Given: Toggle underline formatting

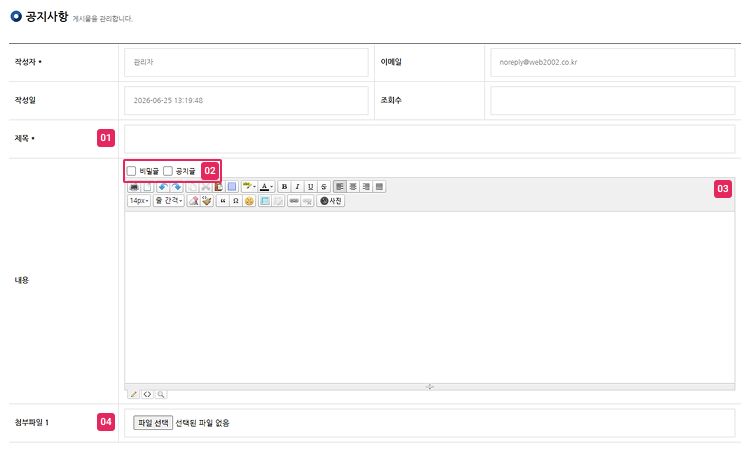Looking at the screenshot, I should tap(311, 187).
